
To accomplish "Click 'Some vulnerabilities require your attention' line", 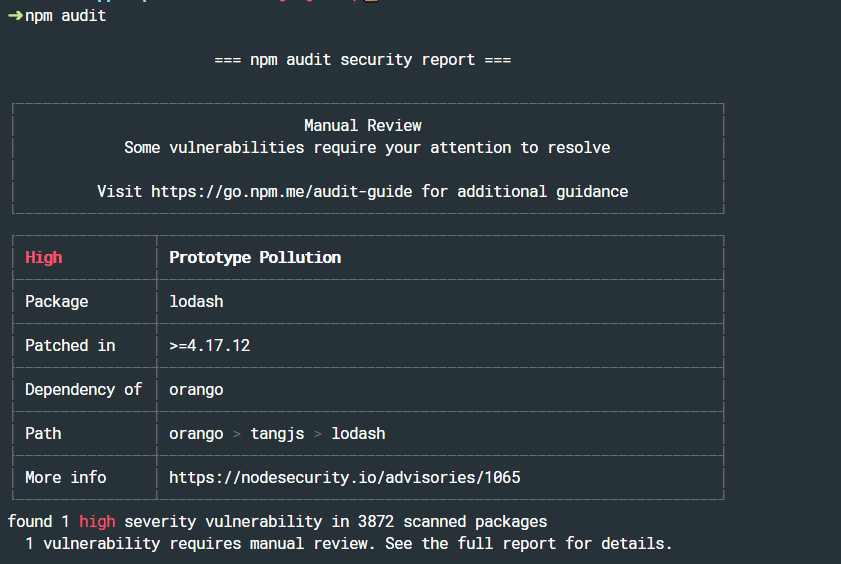I will (x=367, y=147).
